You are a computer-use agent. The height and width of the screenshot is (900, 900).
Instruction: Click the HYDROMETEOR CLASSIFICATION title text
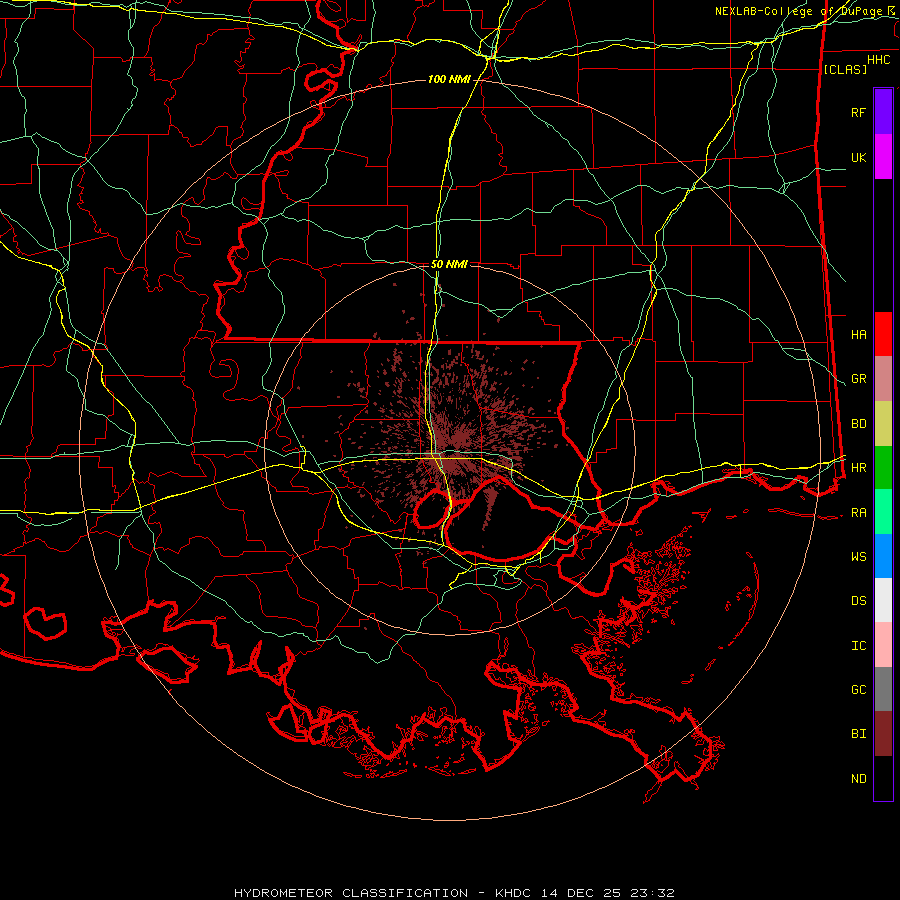click(x=351, y=893)
